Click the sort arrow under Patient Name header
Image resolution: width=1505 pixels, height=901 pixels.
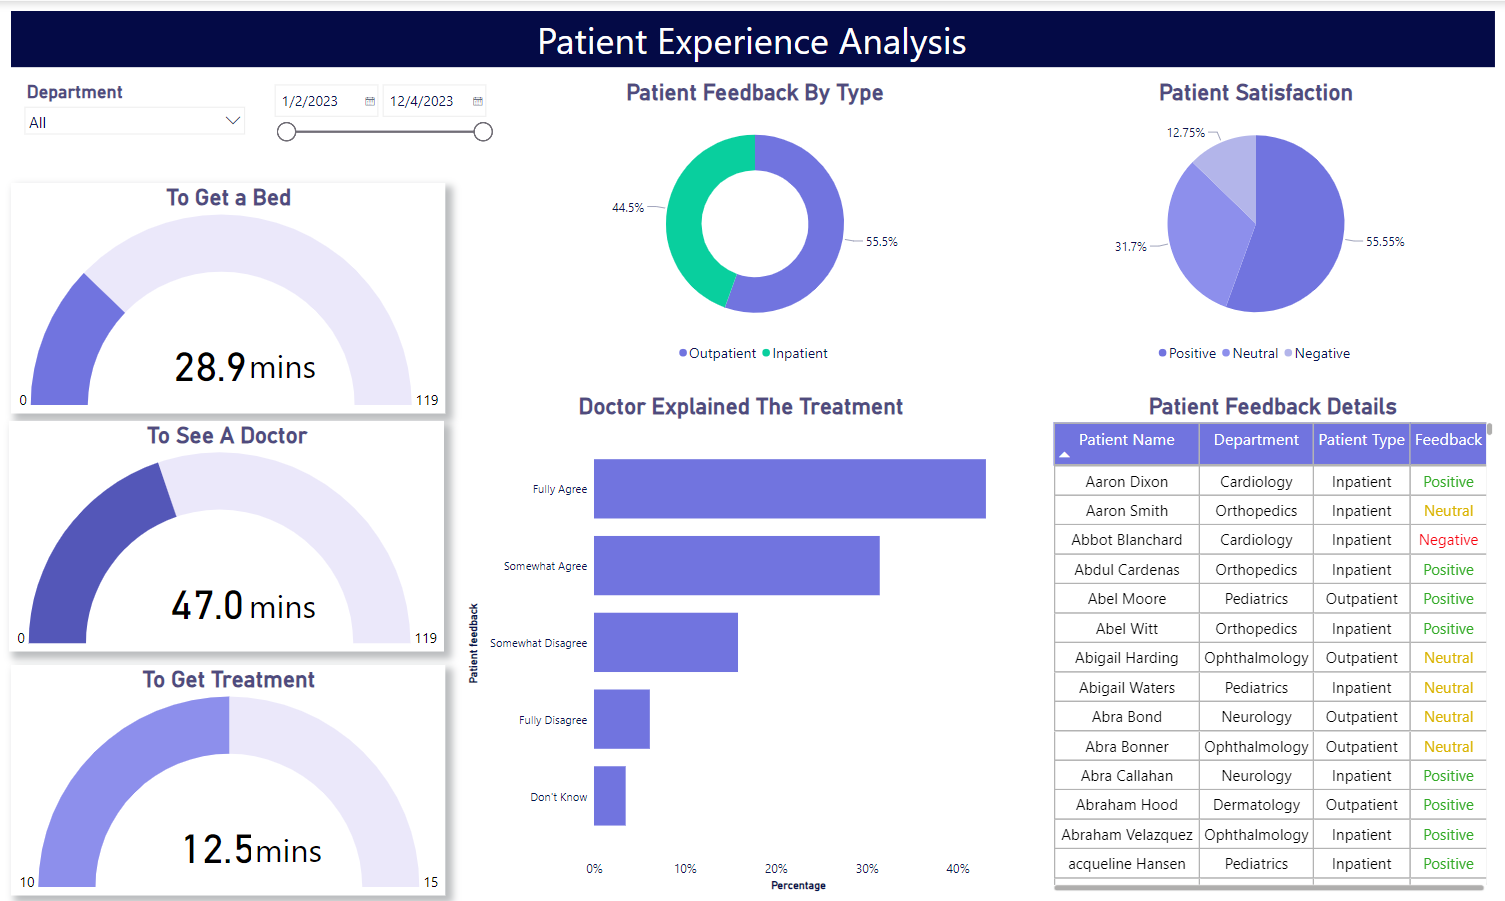coord(1065,455)
